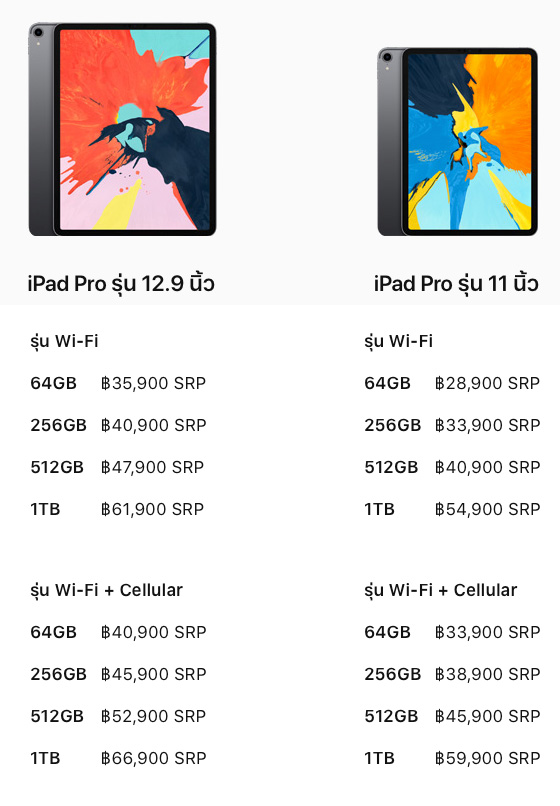This screenshot has height=806, width=560.
Task: Click the ฿66,900 SRP 1TB Cellular price
Action: coord(153,758)
